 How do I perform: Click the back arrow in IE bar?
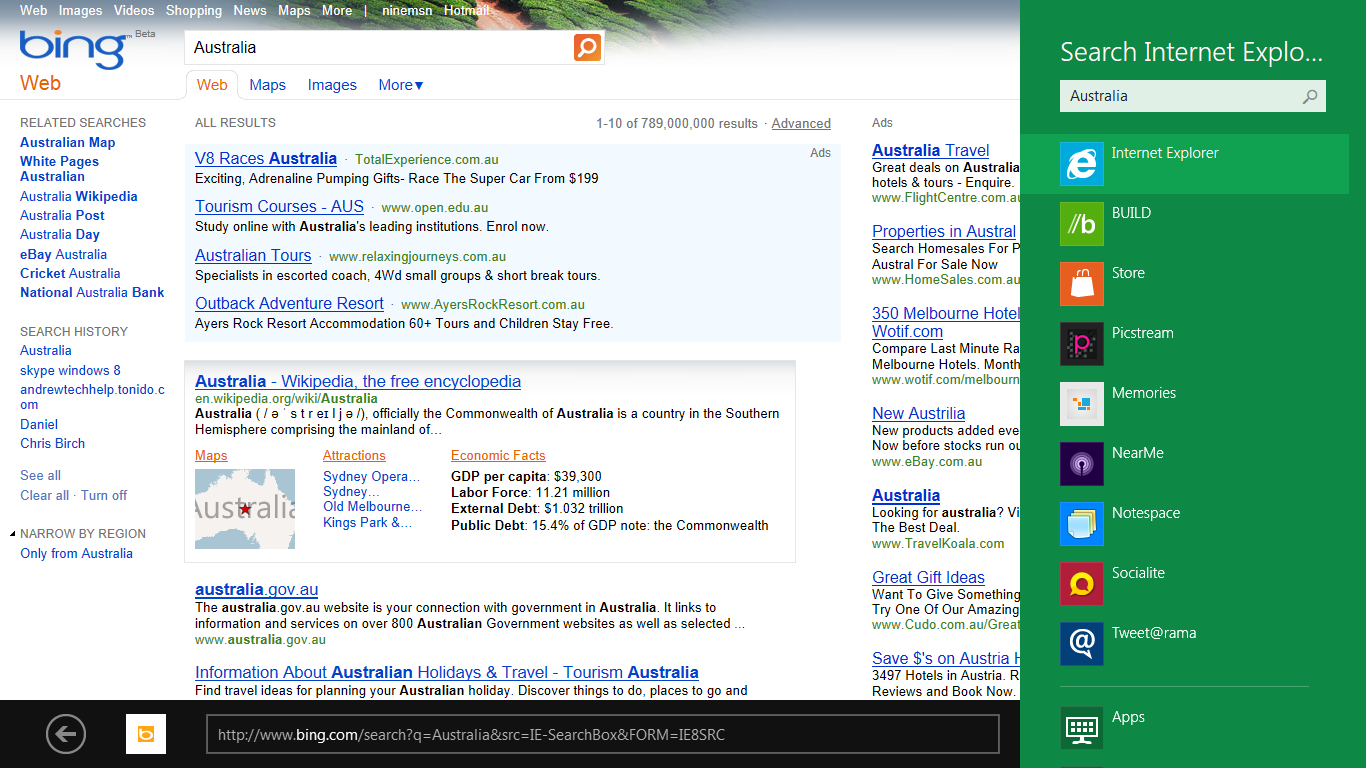pos(66,735)
